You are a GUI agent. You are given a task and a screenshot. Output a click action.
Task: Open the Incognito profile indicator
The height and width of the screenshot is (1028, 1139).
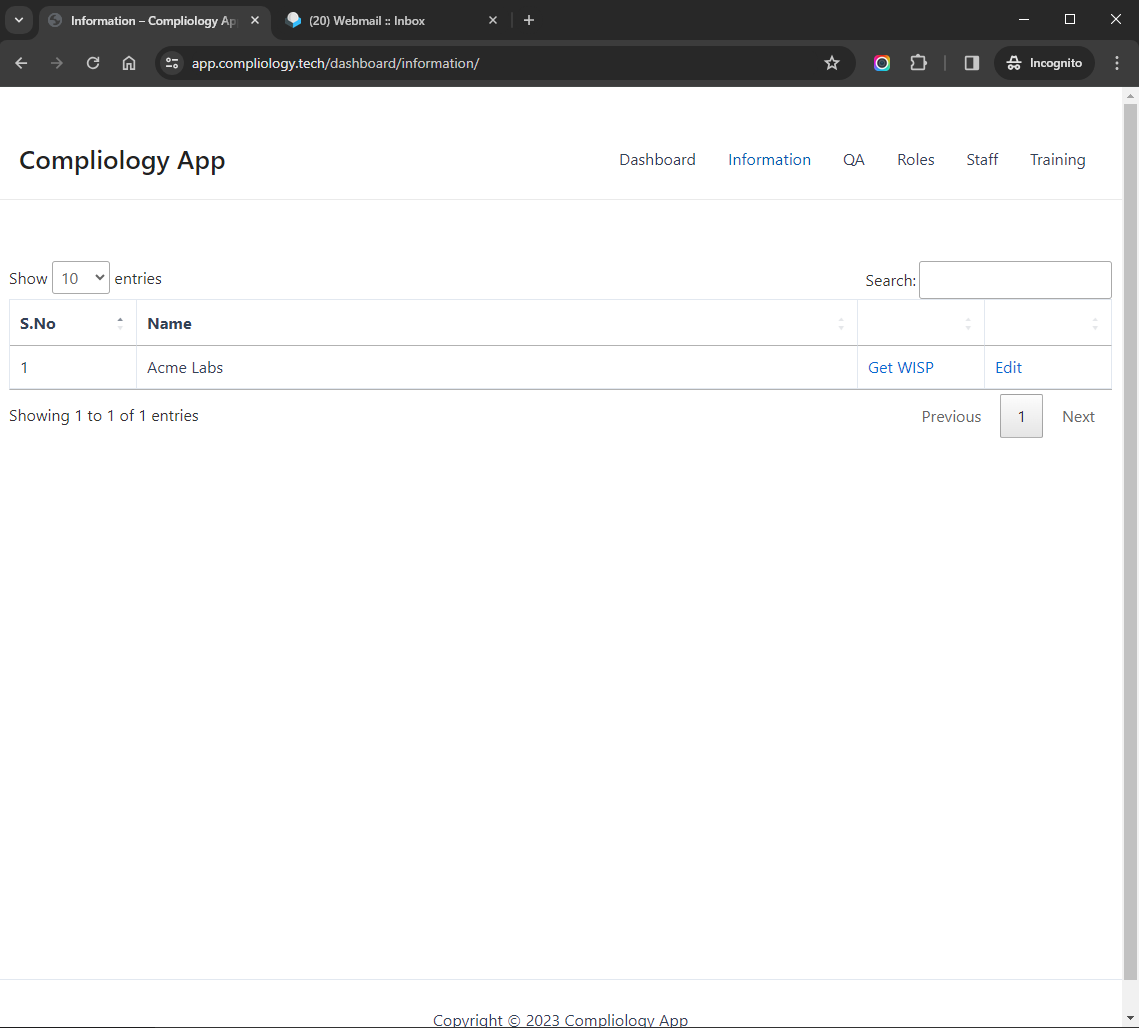(x=1045, y=63)
